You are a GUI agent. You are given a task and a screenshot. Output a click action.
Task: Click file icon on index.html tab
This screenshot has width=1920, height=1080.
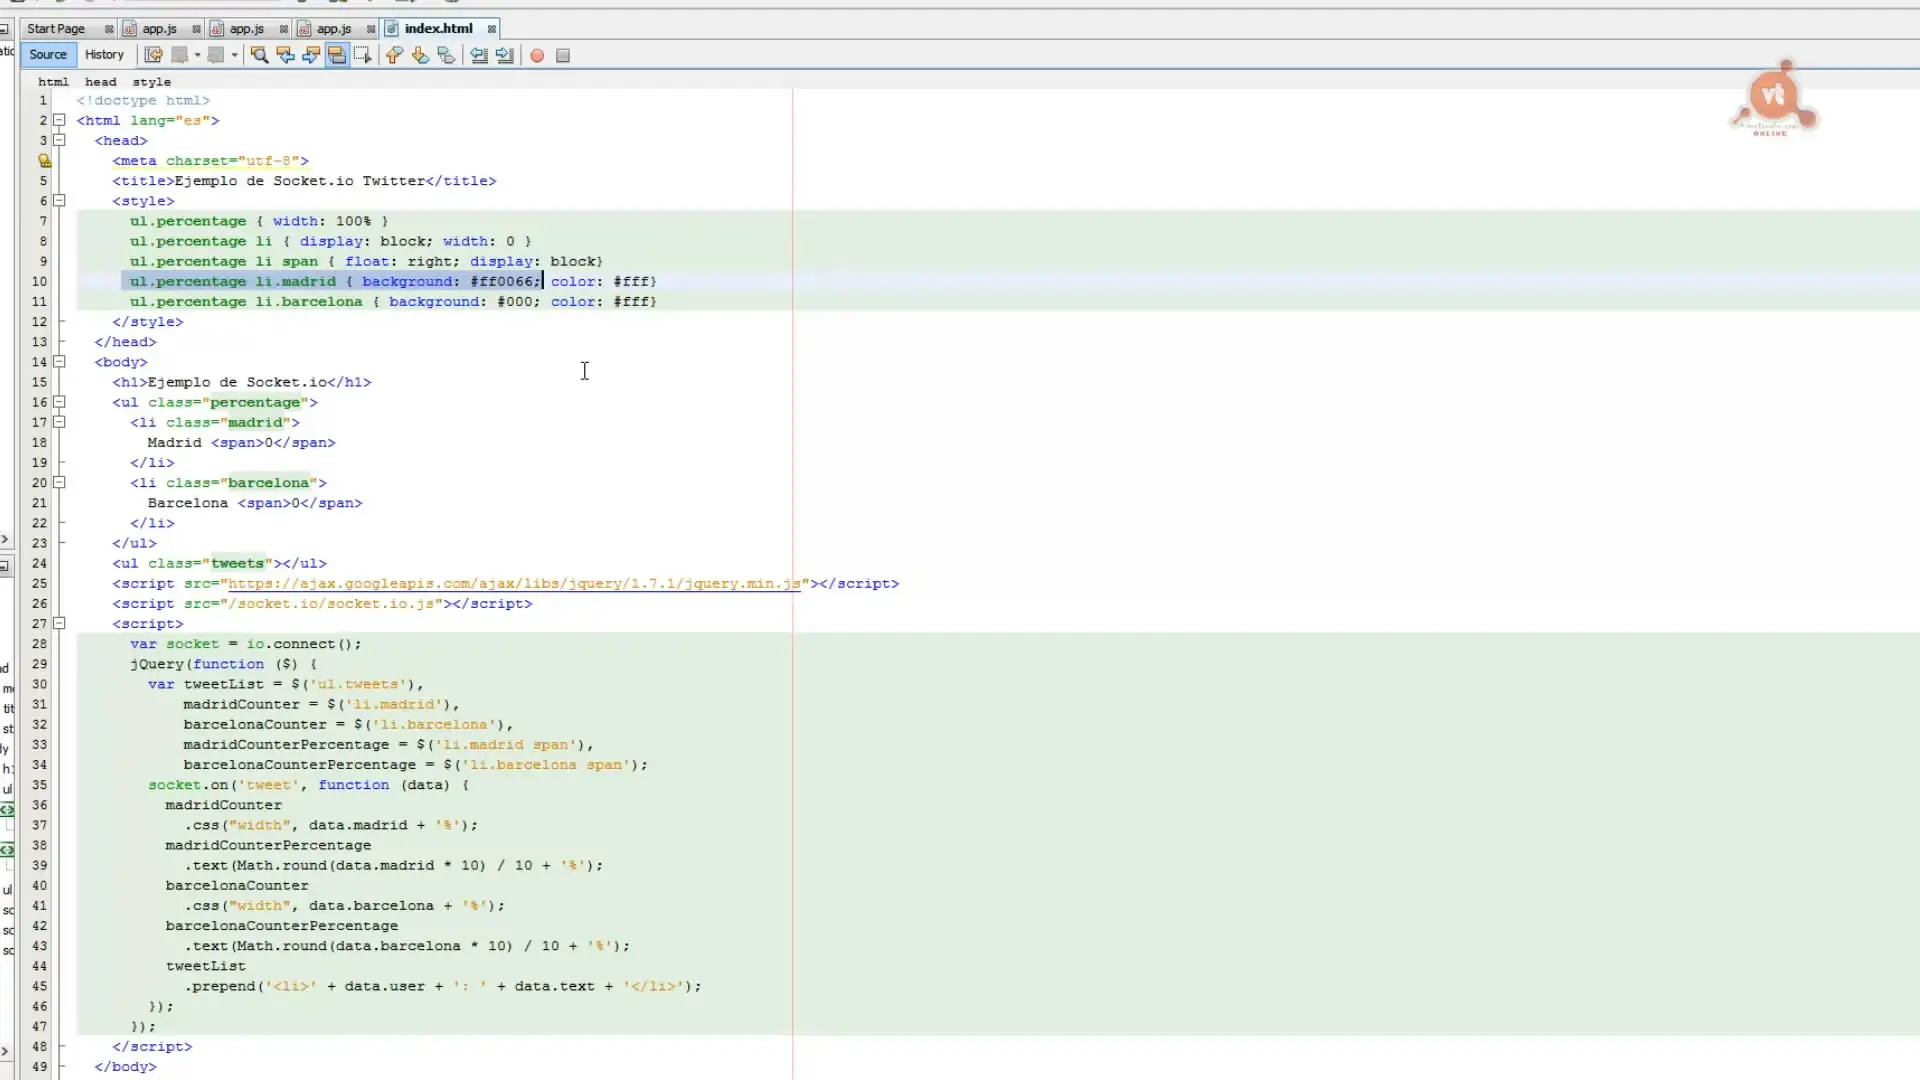[x=392, y=28]
